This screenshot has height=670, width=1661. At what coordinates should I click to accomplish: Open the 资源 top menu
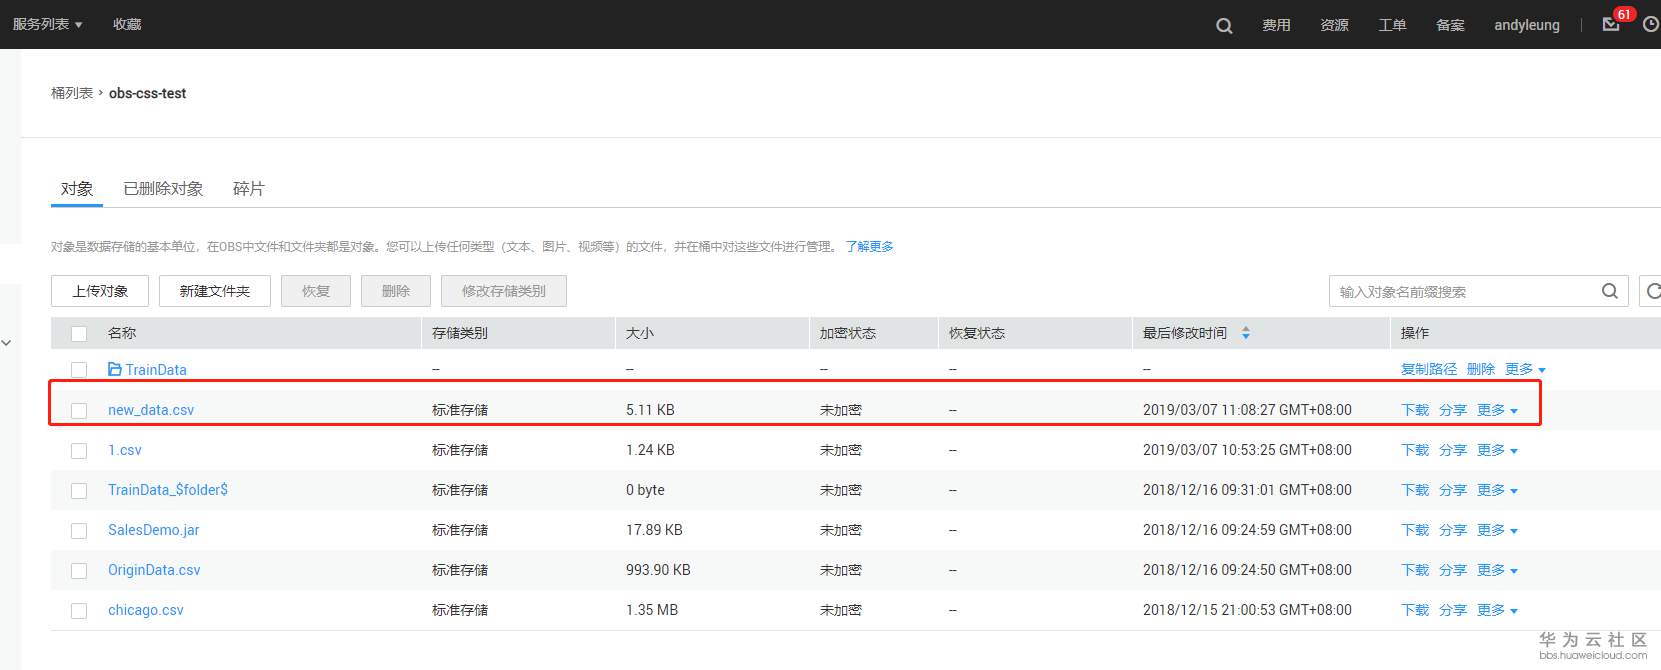[x=1334, y=25]
